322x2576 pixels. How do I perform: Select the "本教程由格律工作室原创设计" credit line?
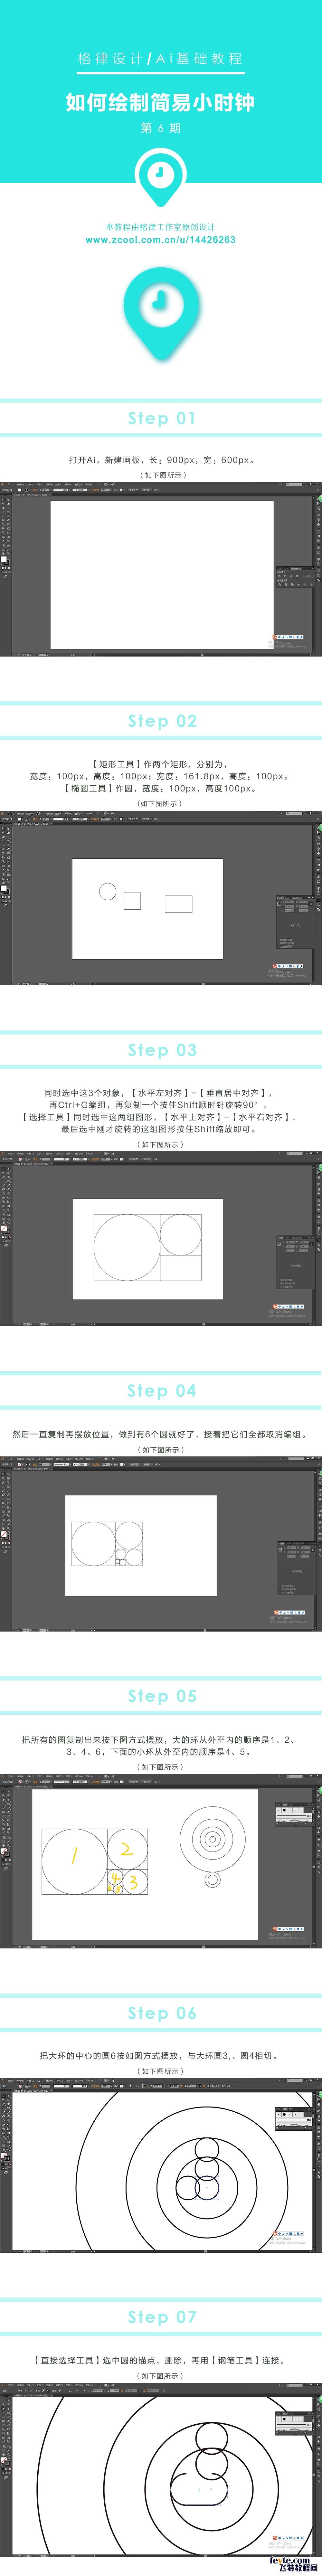[161, 227]
